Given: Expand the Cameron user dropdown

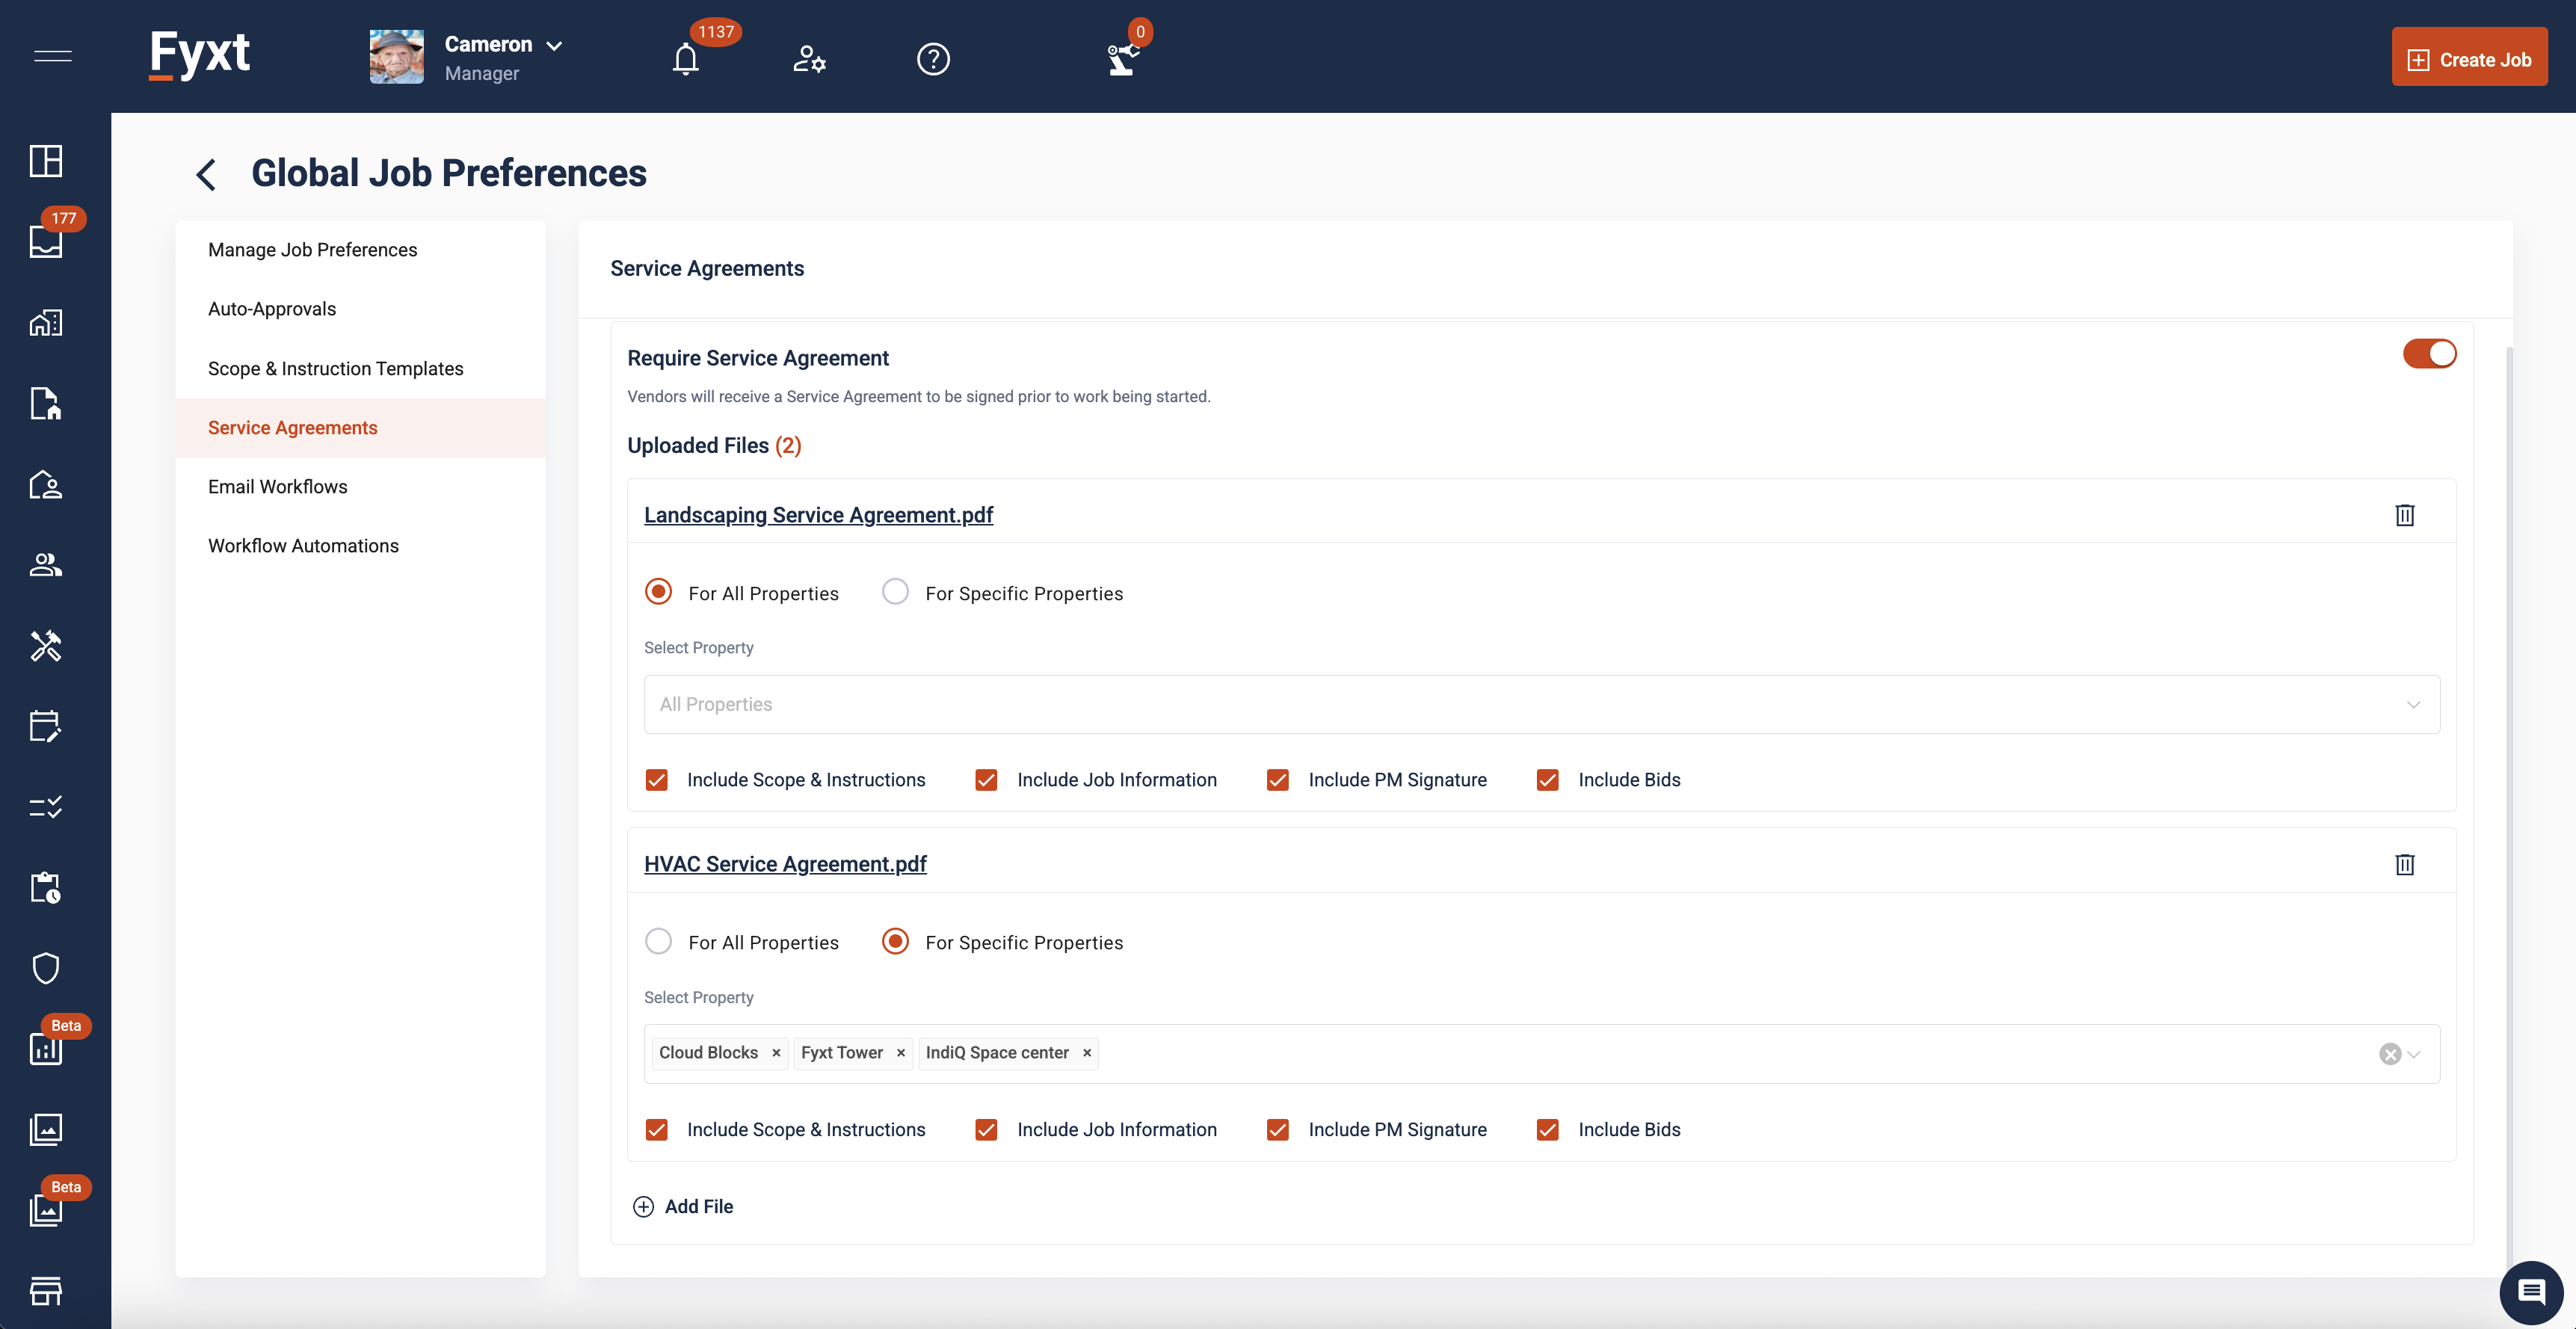Looking at the screenshot, I should pos(554,45).
